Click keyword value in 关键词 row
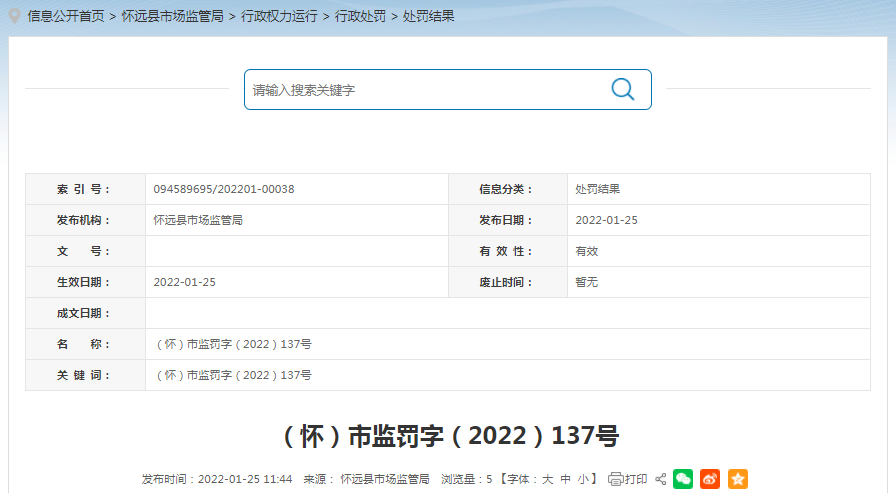Viewport: 896px width, 493px height. coord(233,375)
